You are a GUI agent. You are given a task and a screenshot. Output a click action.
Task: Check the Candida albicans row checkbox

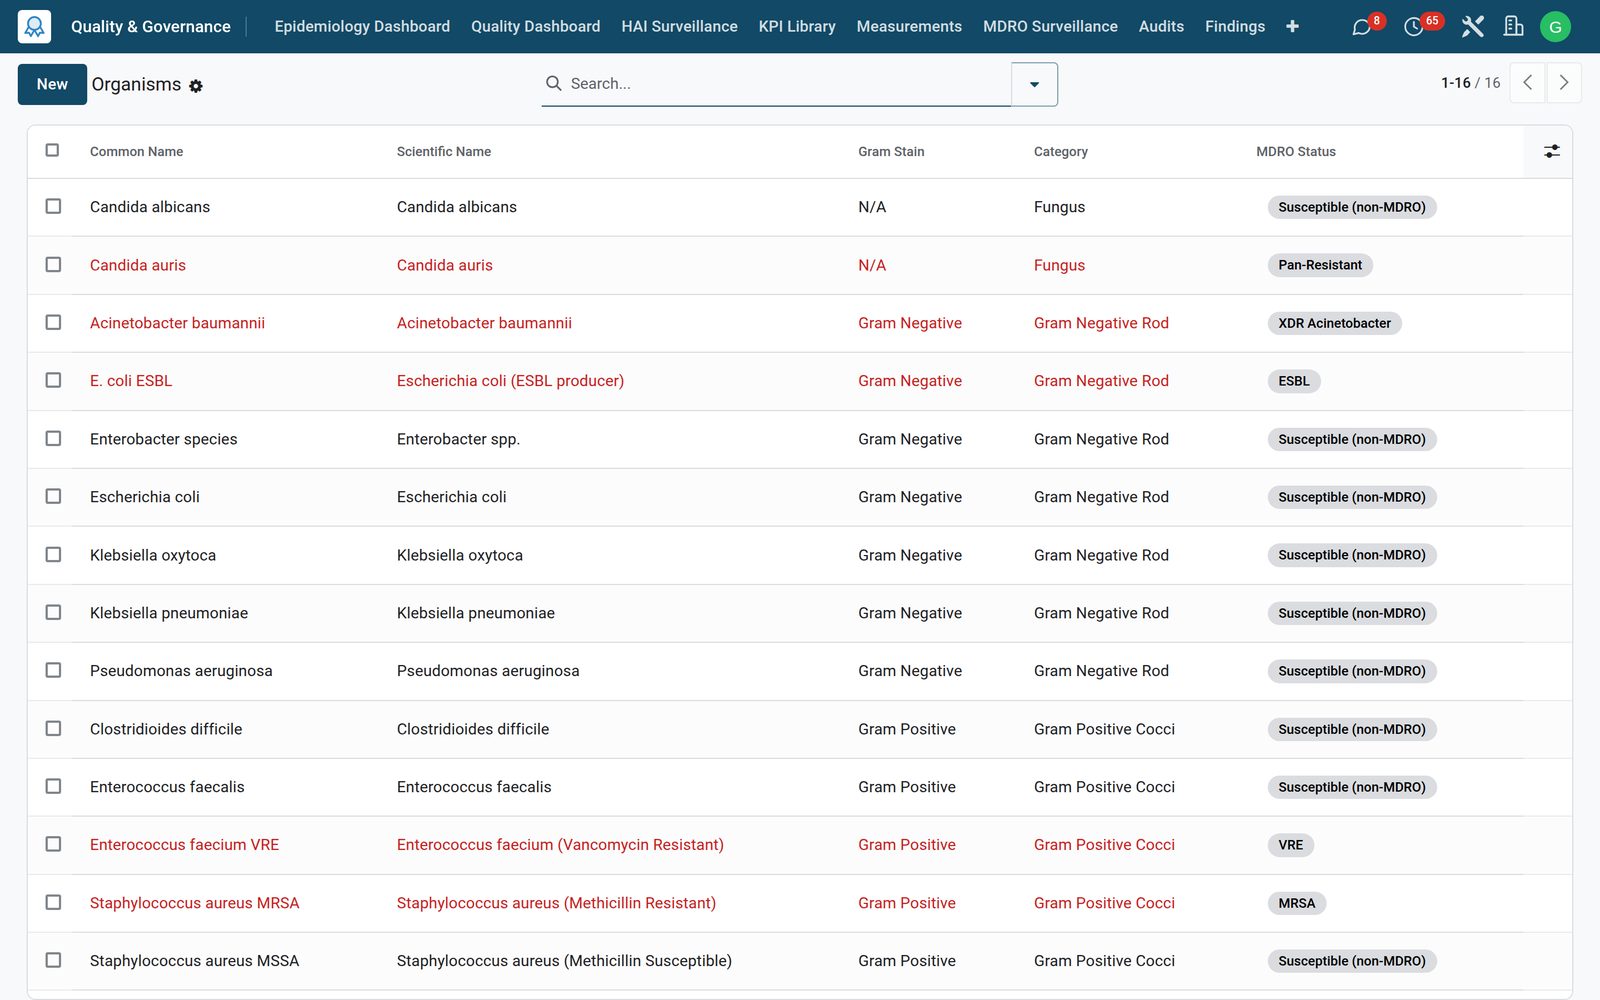pos(53,206)
